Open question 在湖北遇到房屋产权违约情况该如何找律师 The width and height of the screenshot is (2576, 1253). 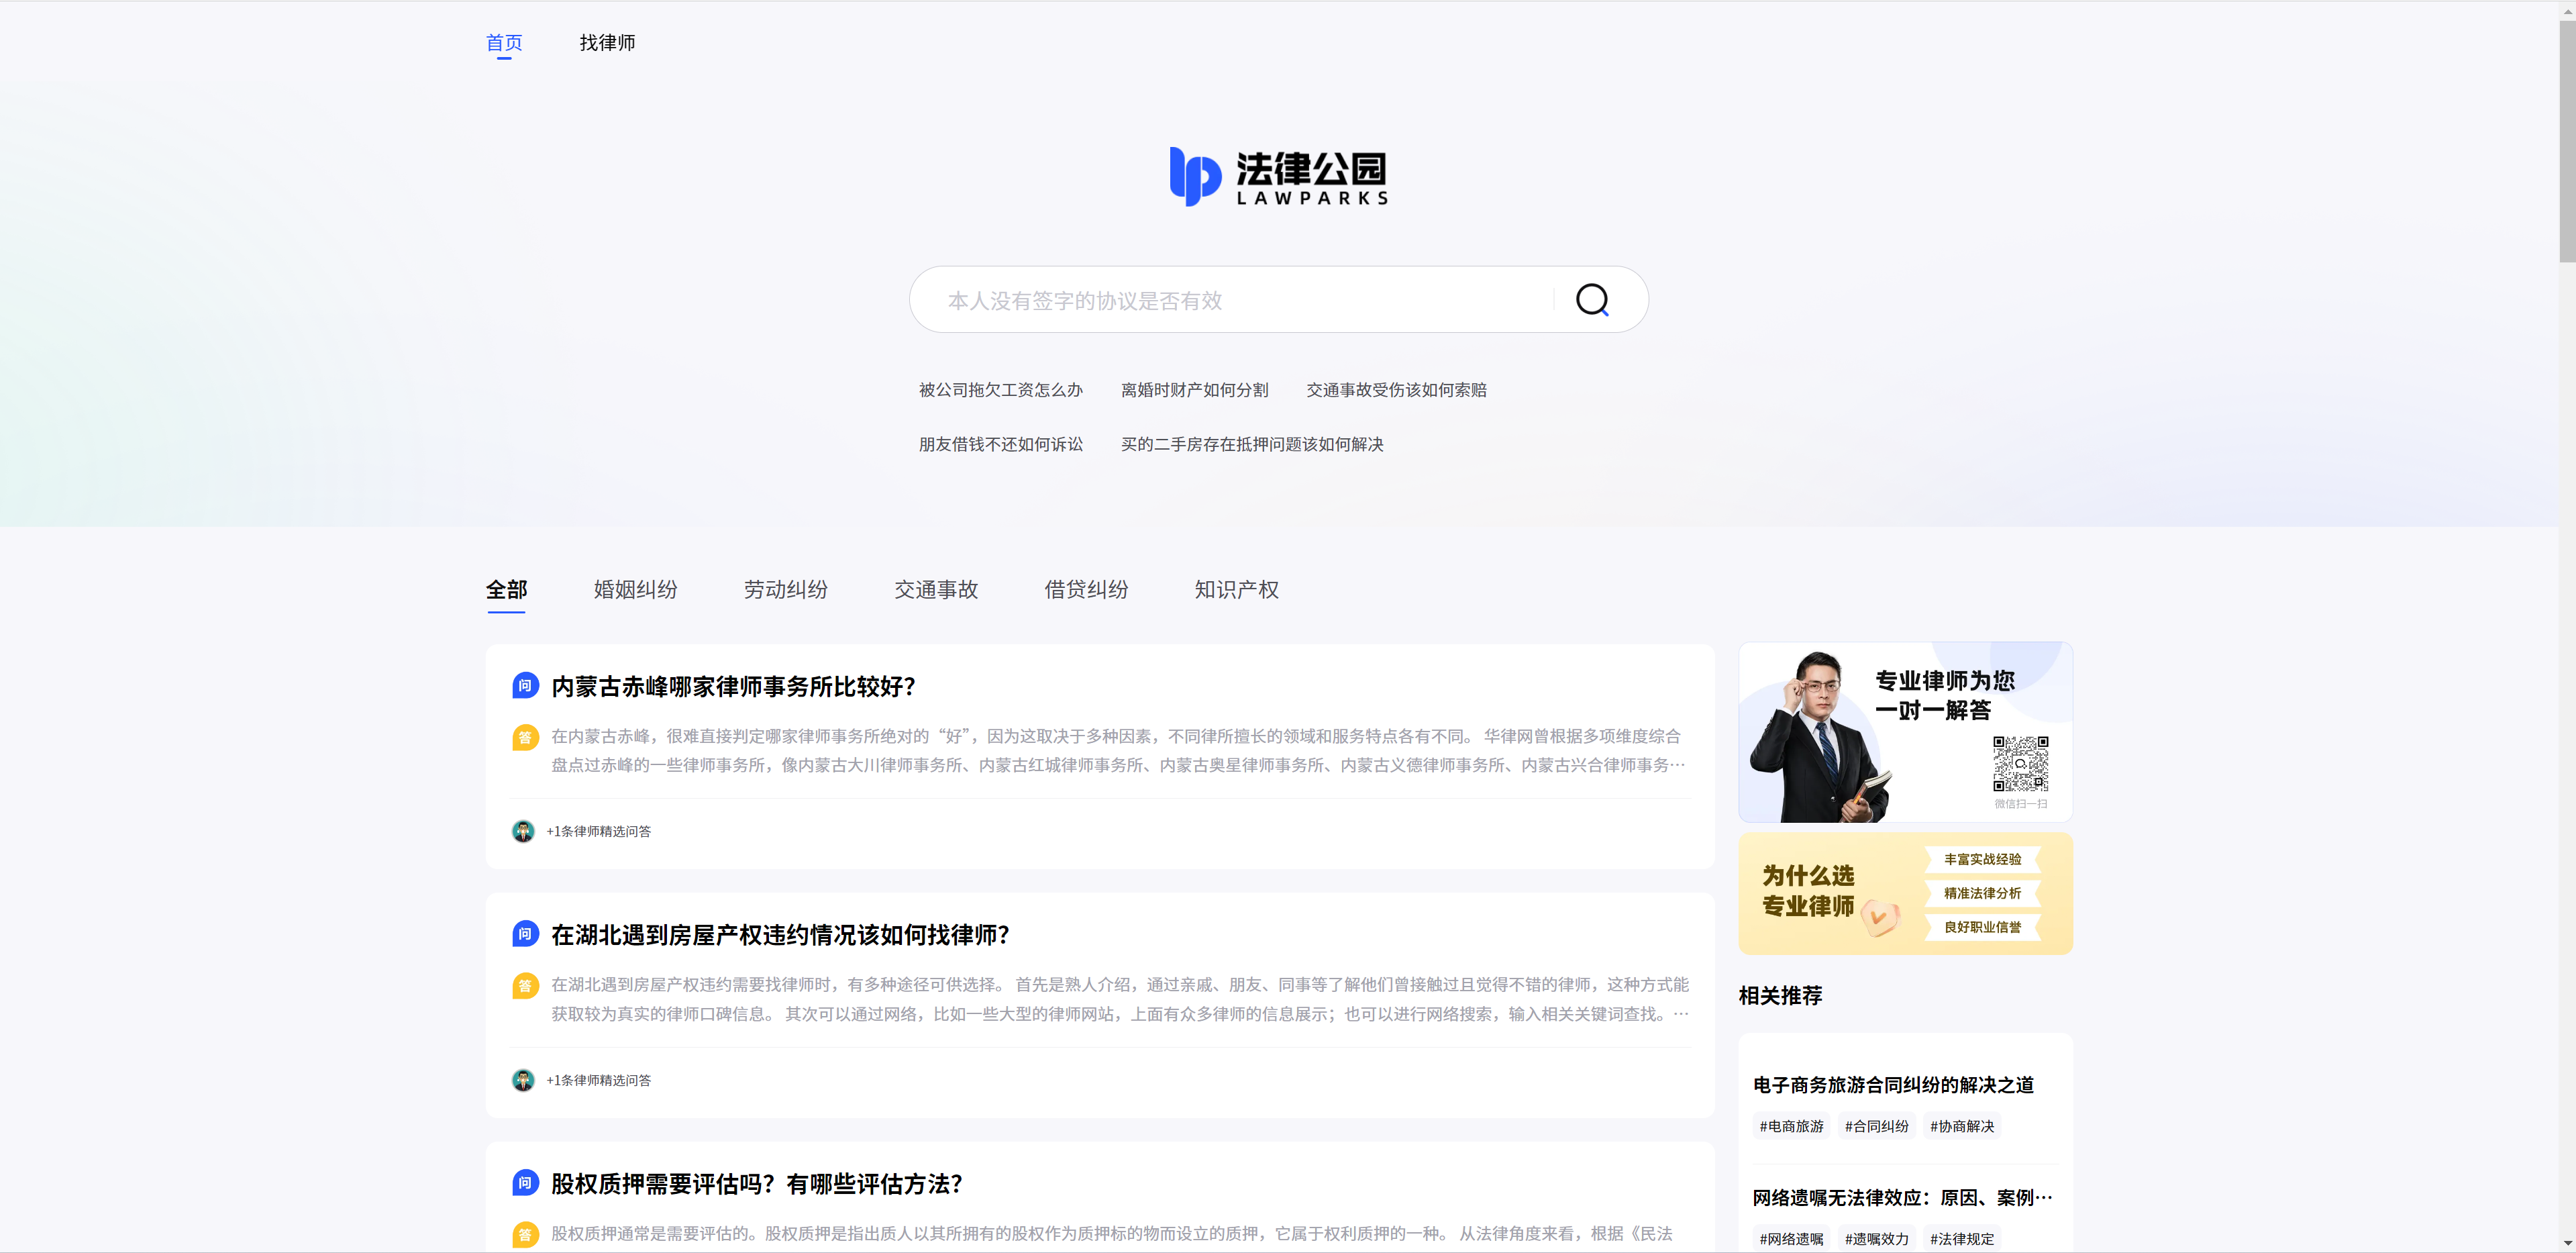[x=780, y=935]
